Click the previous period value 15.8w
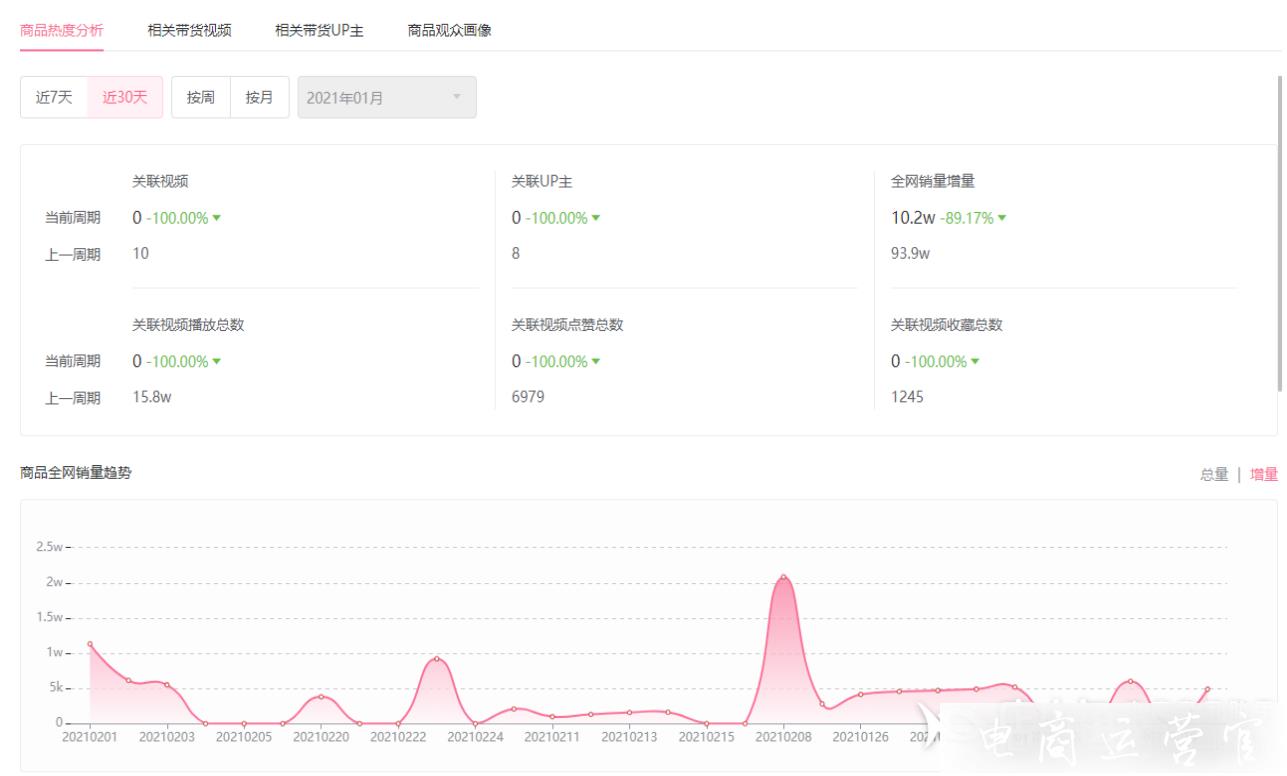Image resolution: width=1287 pixels, height=776 pixels. click(152, 397)
